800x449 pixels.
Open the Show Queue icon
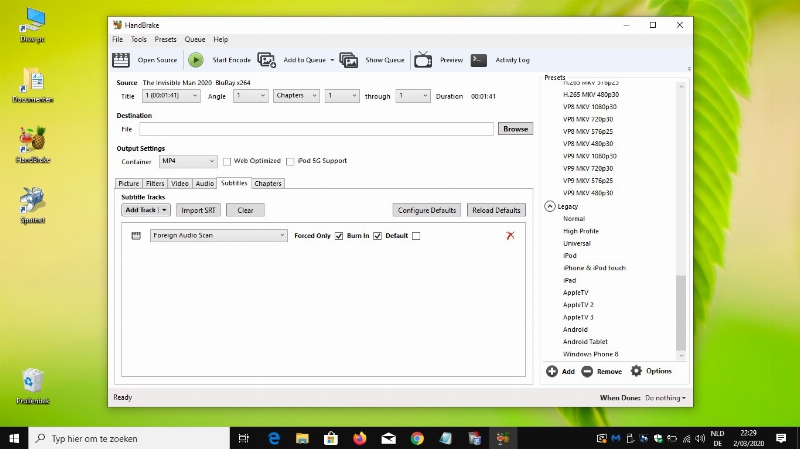coord(348,60)
